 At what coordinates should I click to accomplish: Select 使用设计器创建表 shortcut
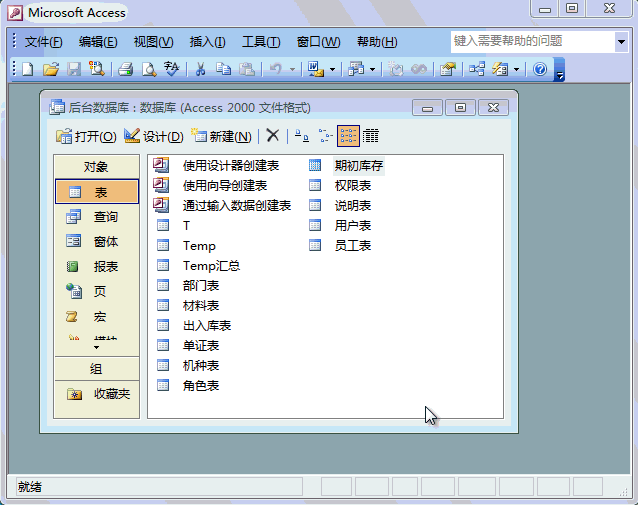click(216, 165)
